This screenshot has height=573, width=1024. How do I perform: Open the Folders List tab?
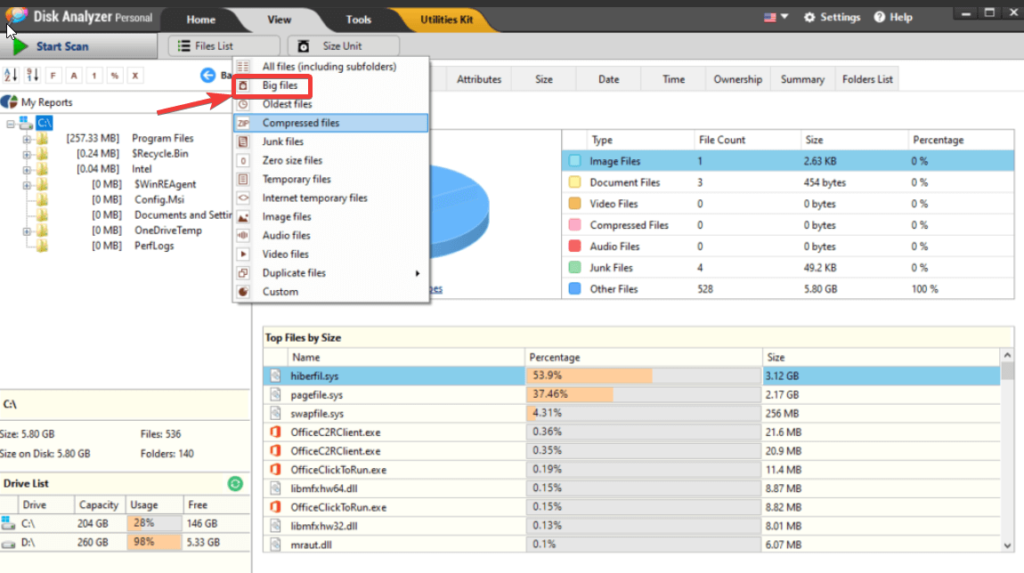[x=867, y=79]
